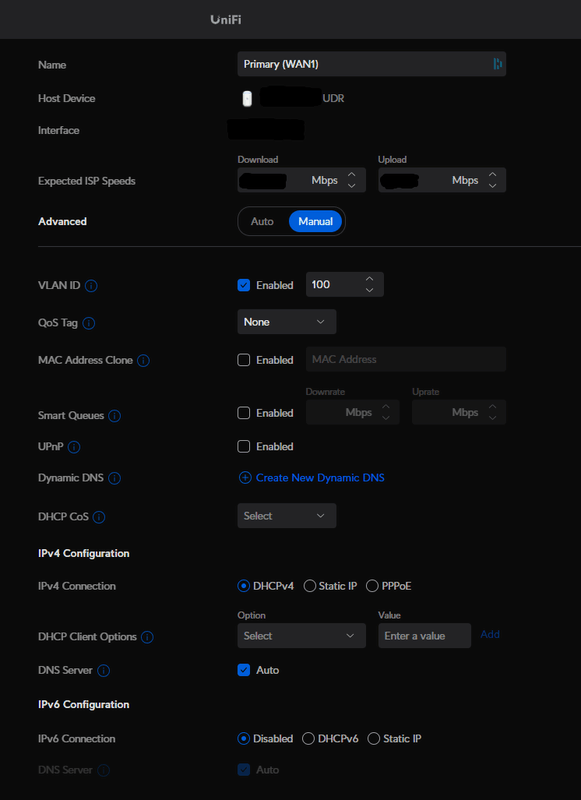The height and width of the screenshot is (800, 581).
Task: Click the DHCP CoS info icon
Action: [x=99, y=517]
